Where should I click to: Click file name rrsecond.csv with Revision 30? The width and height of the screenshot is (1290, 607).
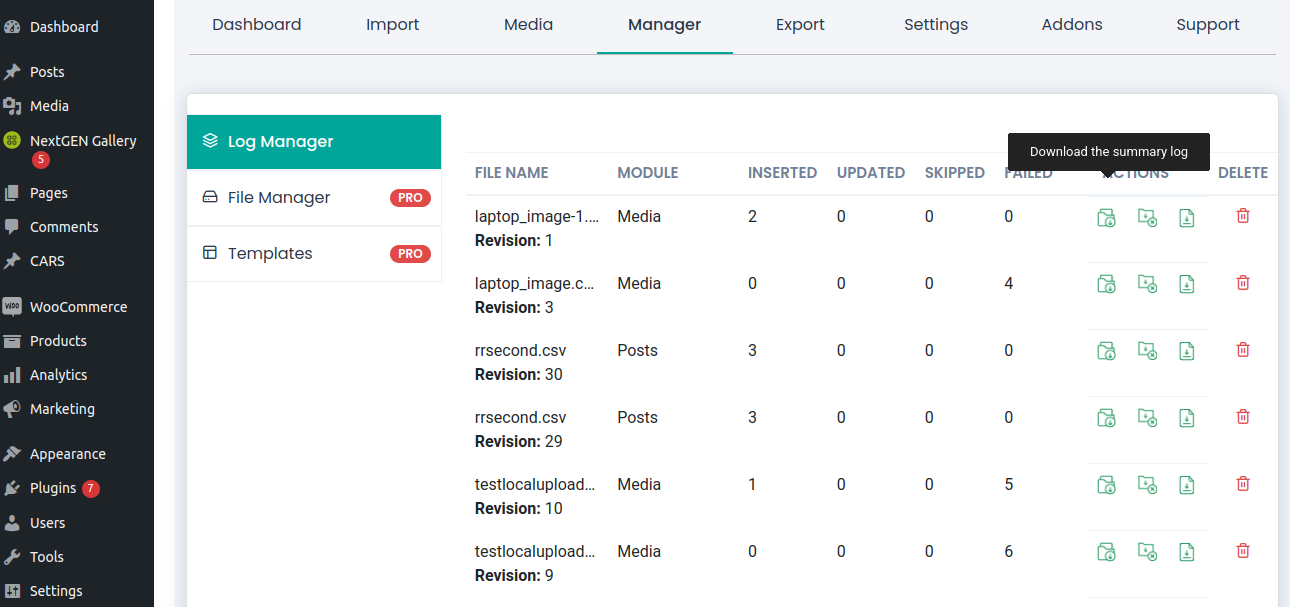tap(521, 351)
